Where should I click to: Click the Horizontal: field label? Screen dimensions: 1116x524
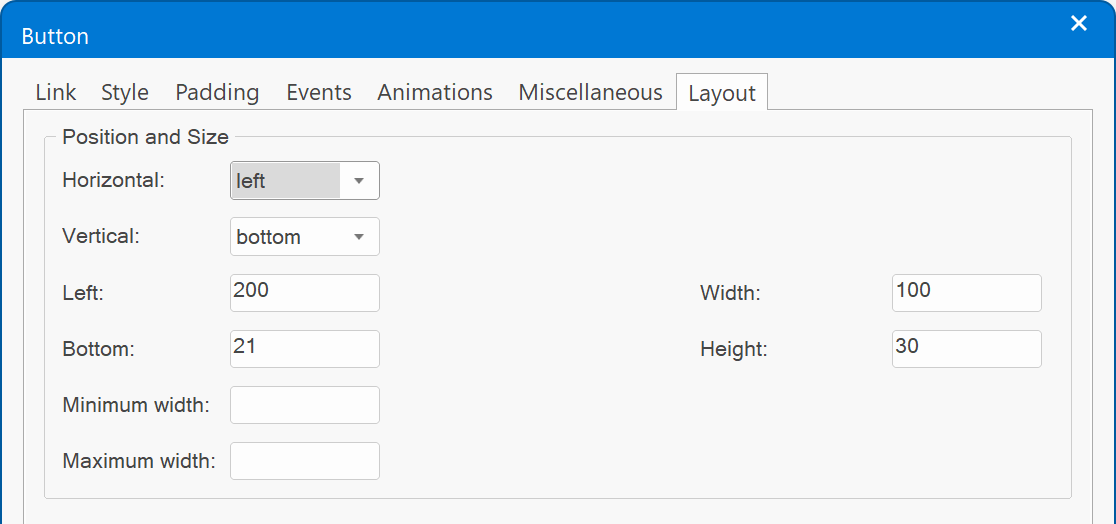click(x=113, y=181)
